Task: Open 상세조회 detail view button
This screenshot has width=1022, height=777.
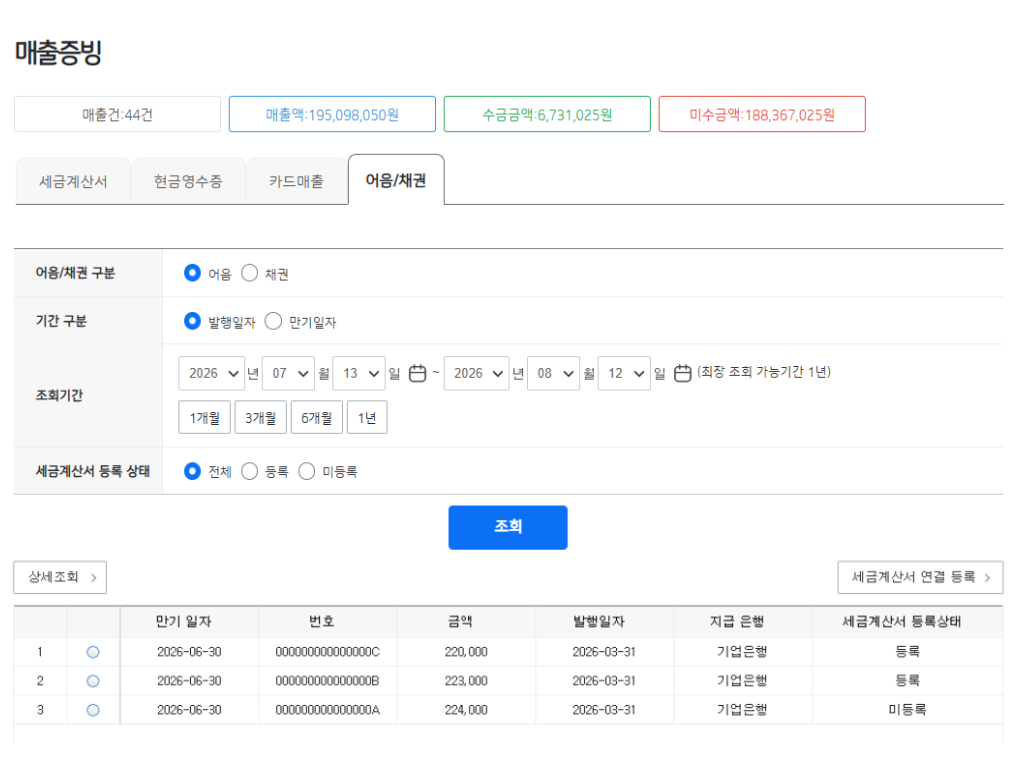Action: [60, 578]
